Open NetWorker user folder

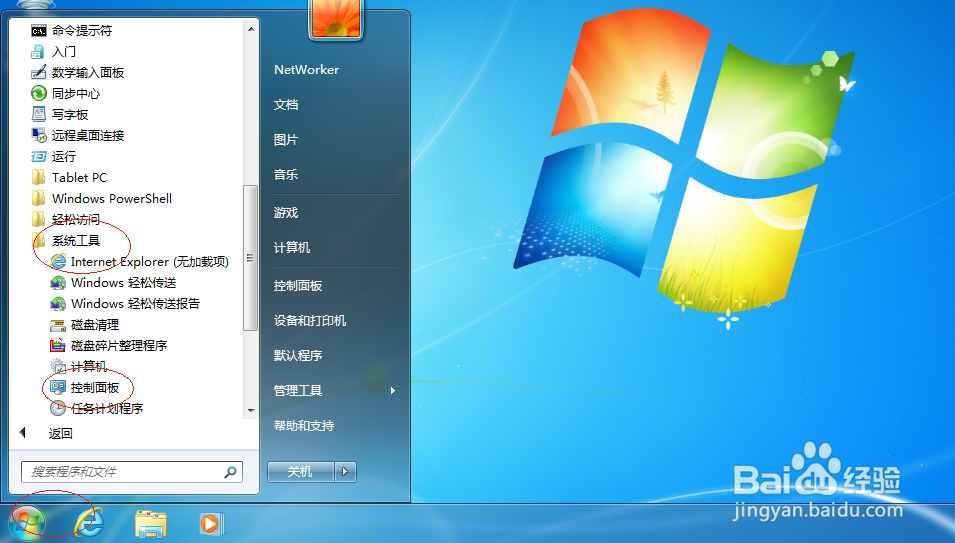point(306,69)
